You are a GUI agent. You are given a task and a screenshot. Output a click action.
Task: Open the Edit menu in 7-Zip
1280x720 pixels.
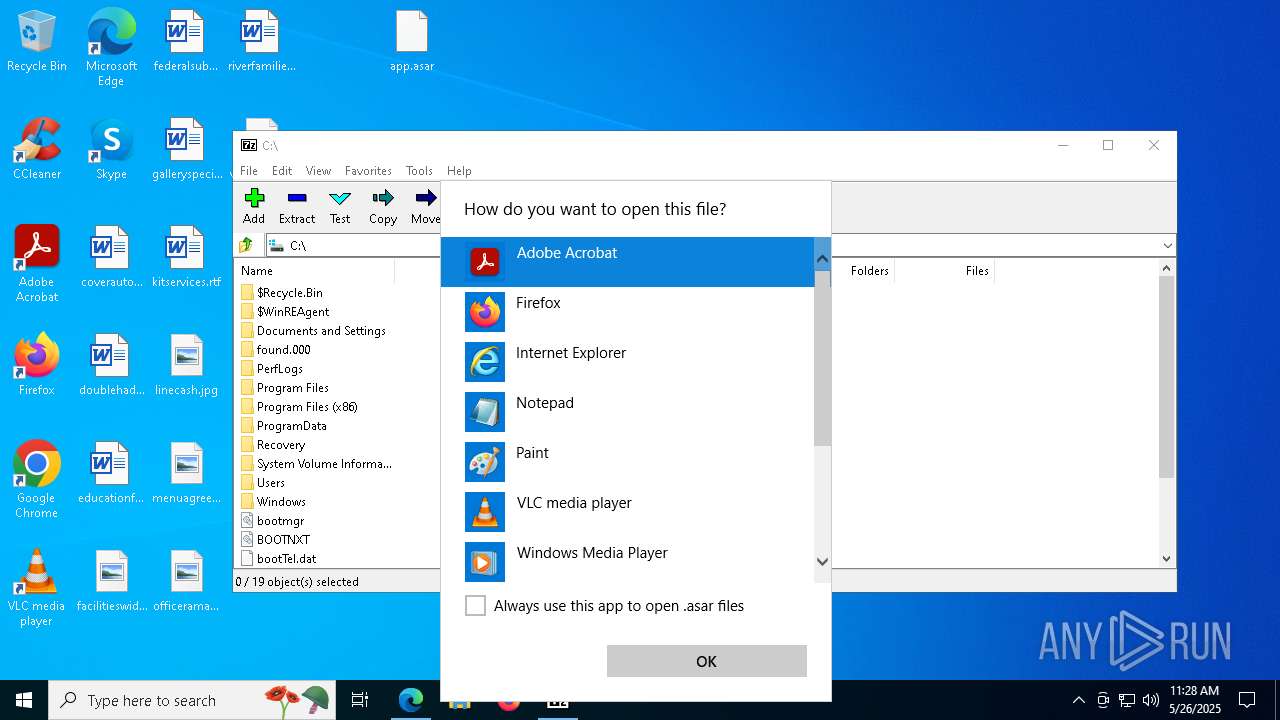(282, 171)
